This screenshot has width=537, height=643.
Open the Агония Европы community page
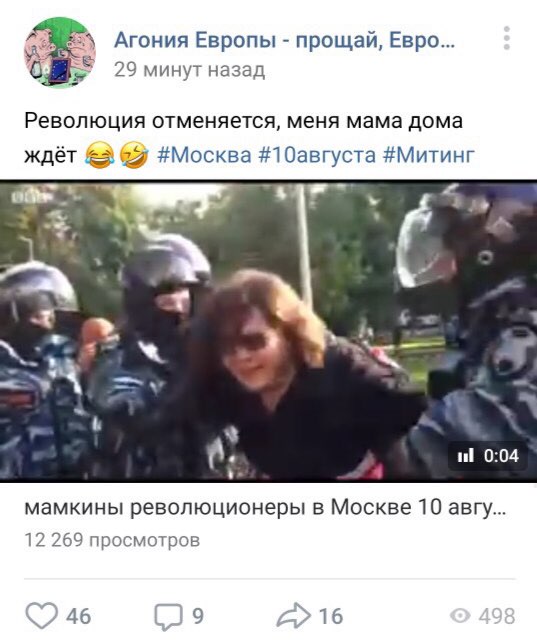pyautogui.click(x=284, y=40)
